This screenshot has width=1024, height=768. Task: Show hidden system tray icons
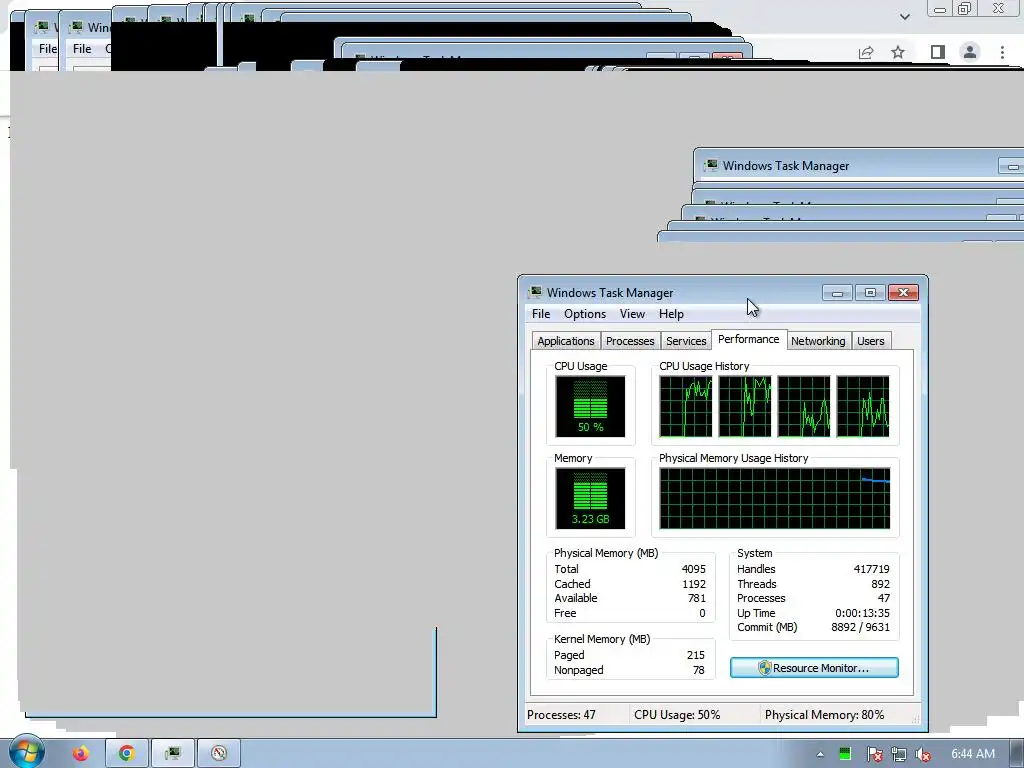(x=820, y=754)
